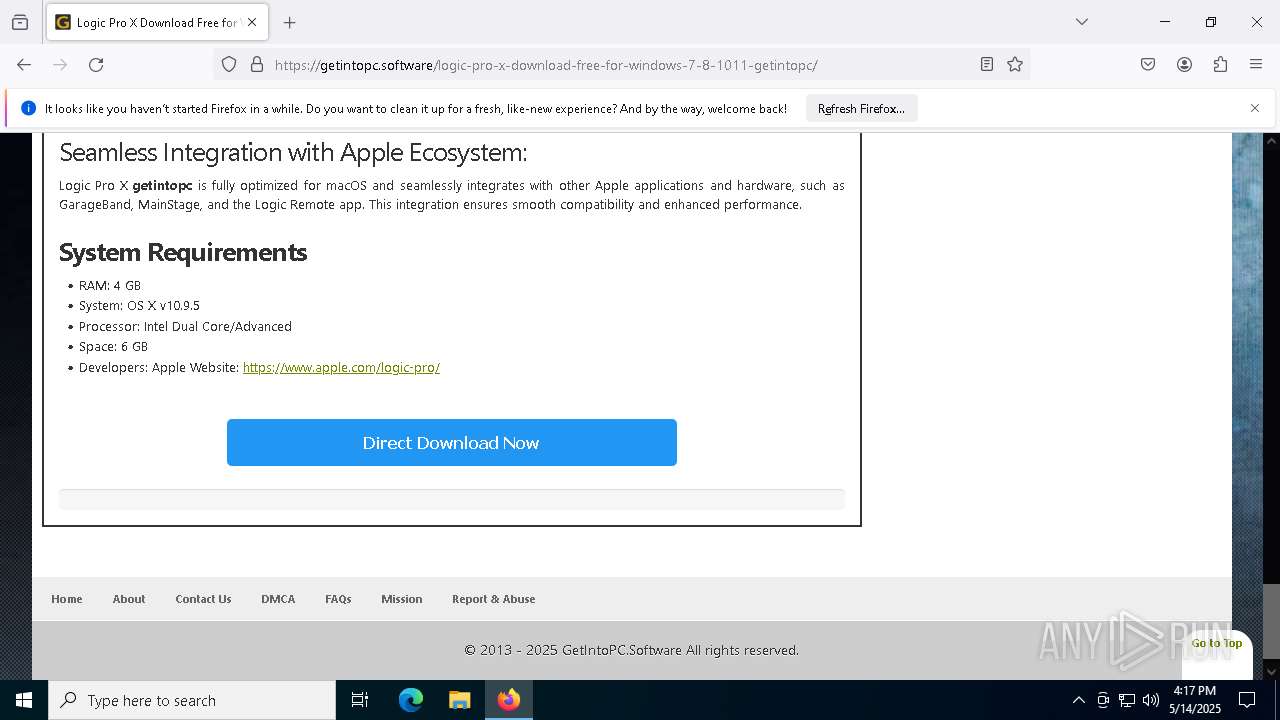Select the 'System: OS X v10.9.5' item
1280x720 pixels.
[139, 306]
